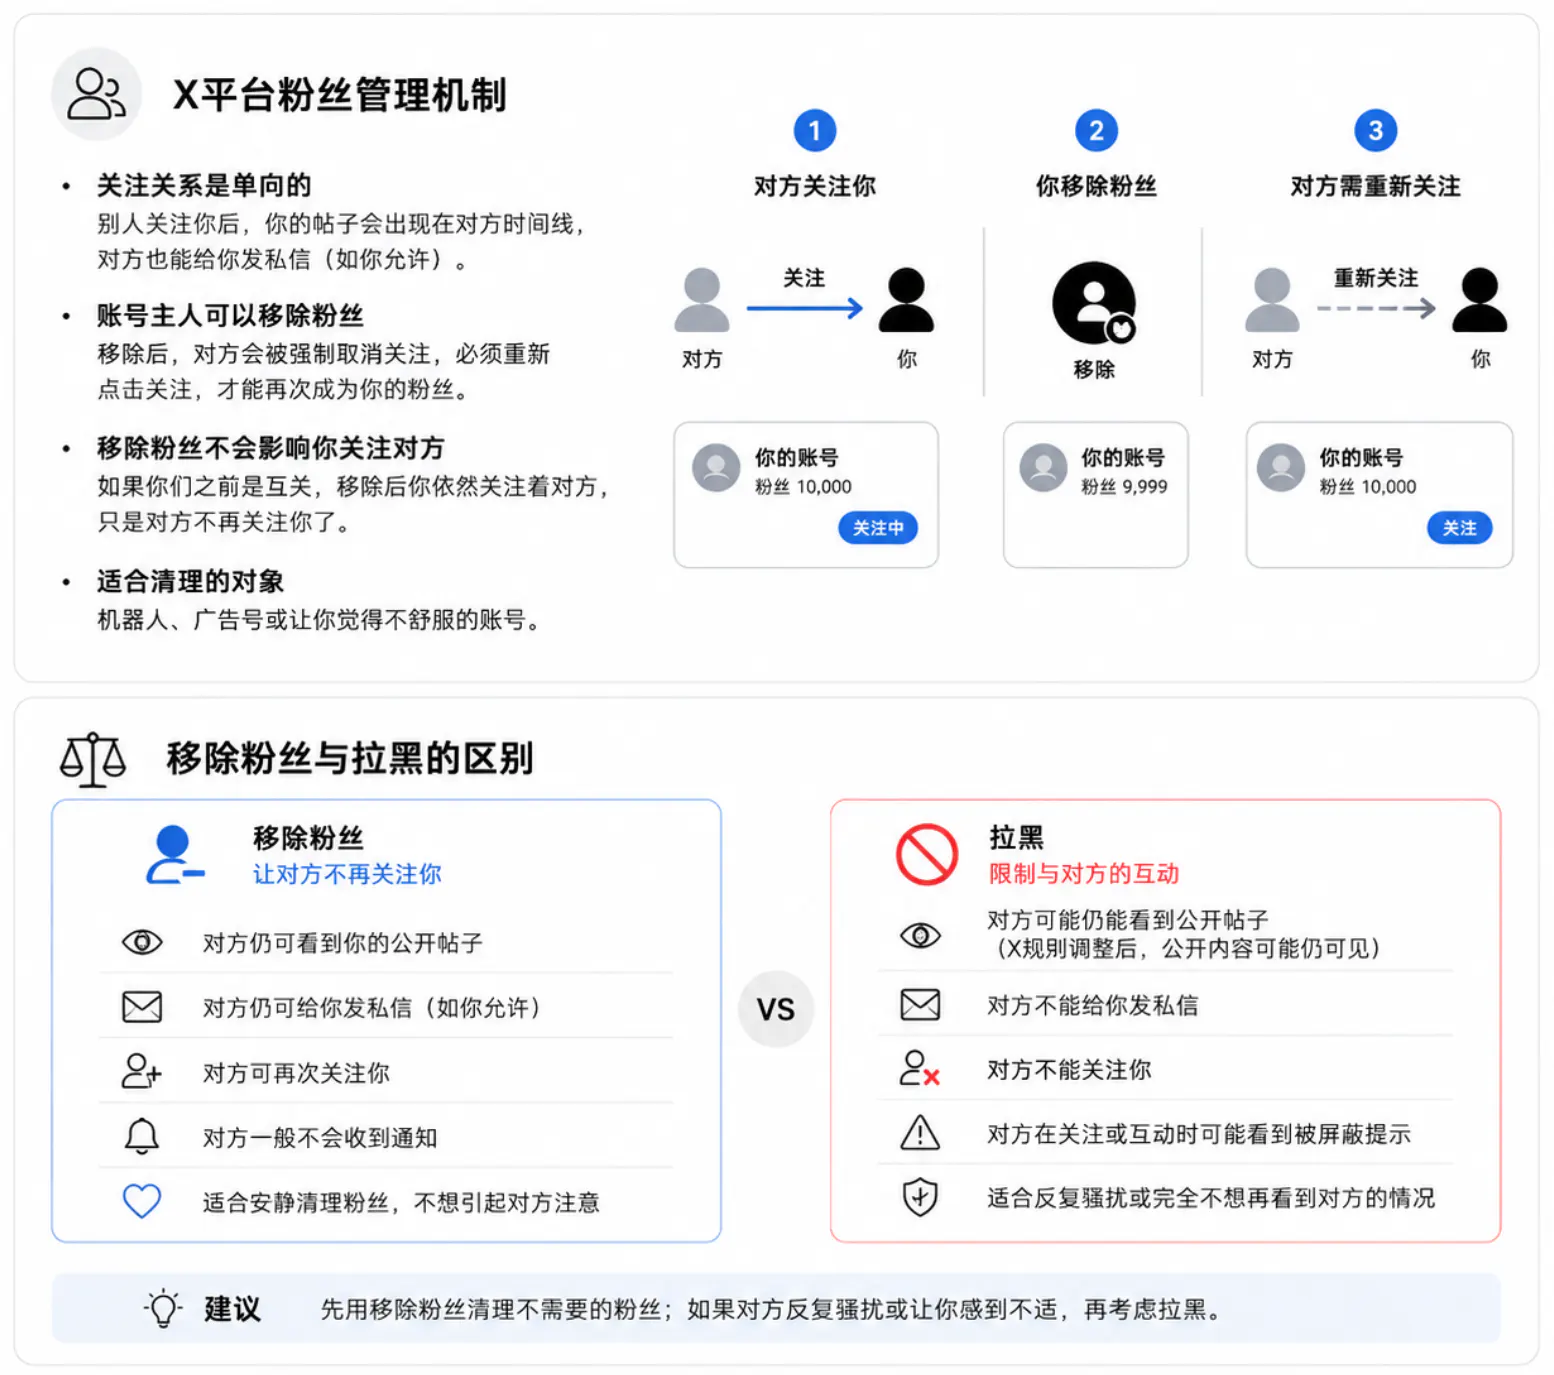Click the gray 对方 avatar under 对方关注你

tap(702, 300)
